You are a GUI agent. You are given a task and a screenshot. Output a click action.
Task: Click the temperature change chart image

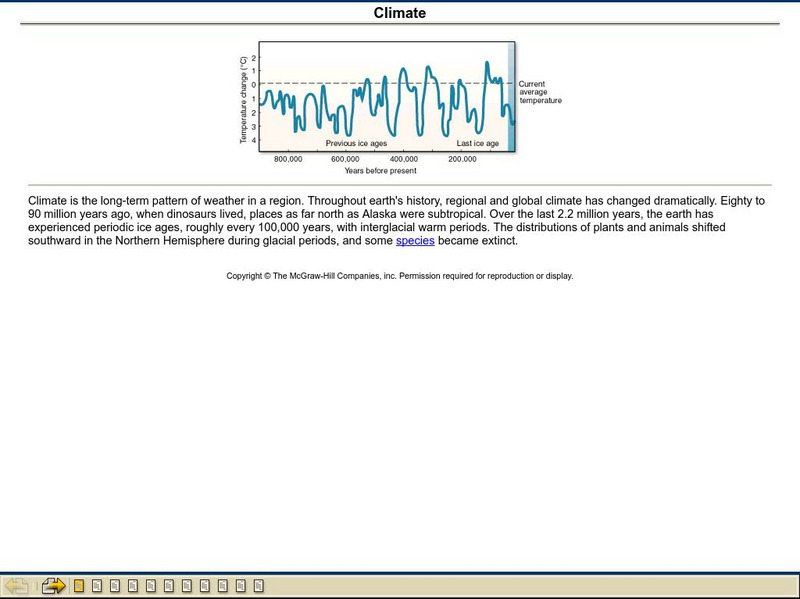400,108
